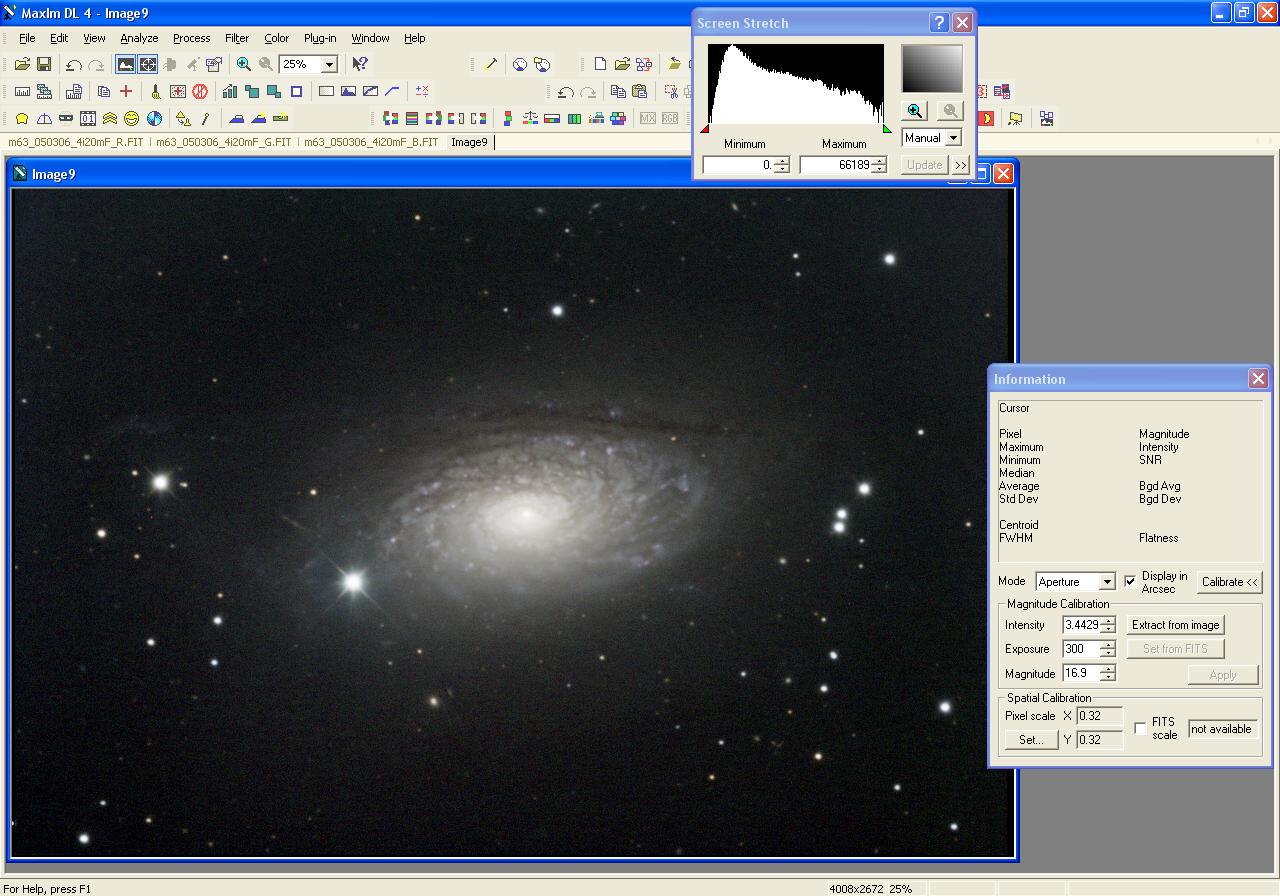Click the Open file folder icon

[22, 64]
